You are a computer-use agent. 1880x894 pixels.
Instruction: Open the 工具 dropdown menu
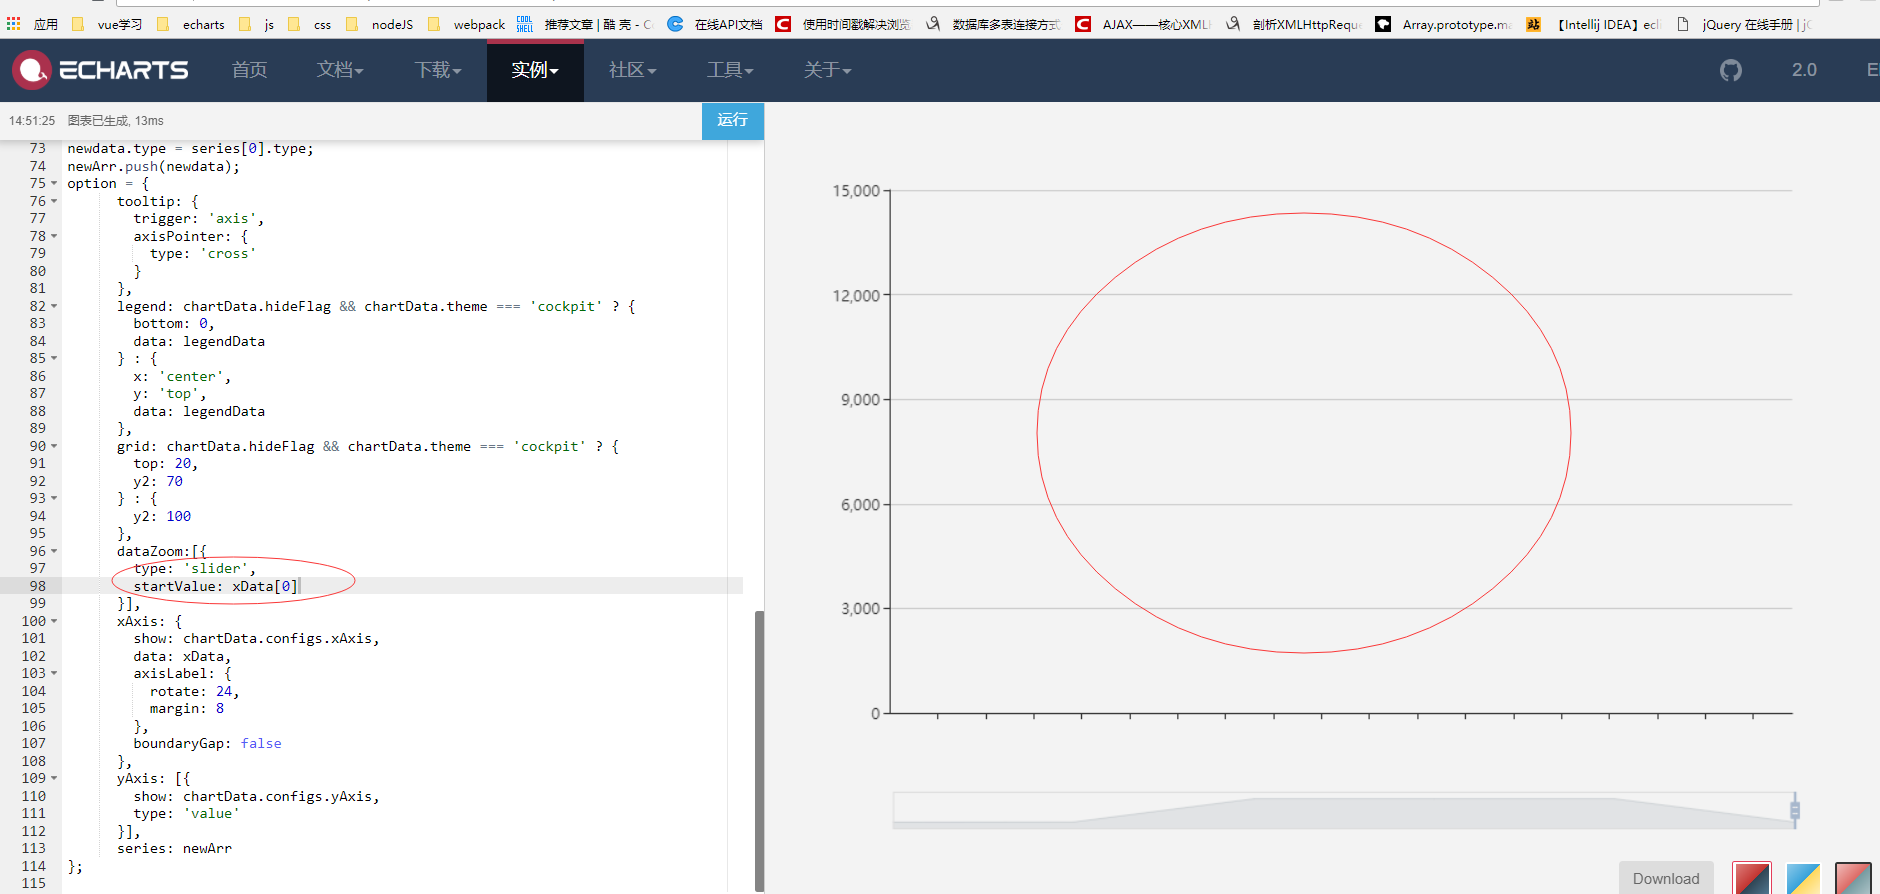point(730,70)
